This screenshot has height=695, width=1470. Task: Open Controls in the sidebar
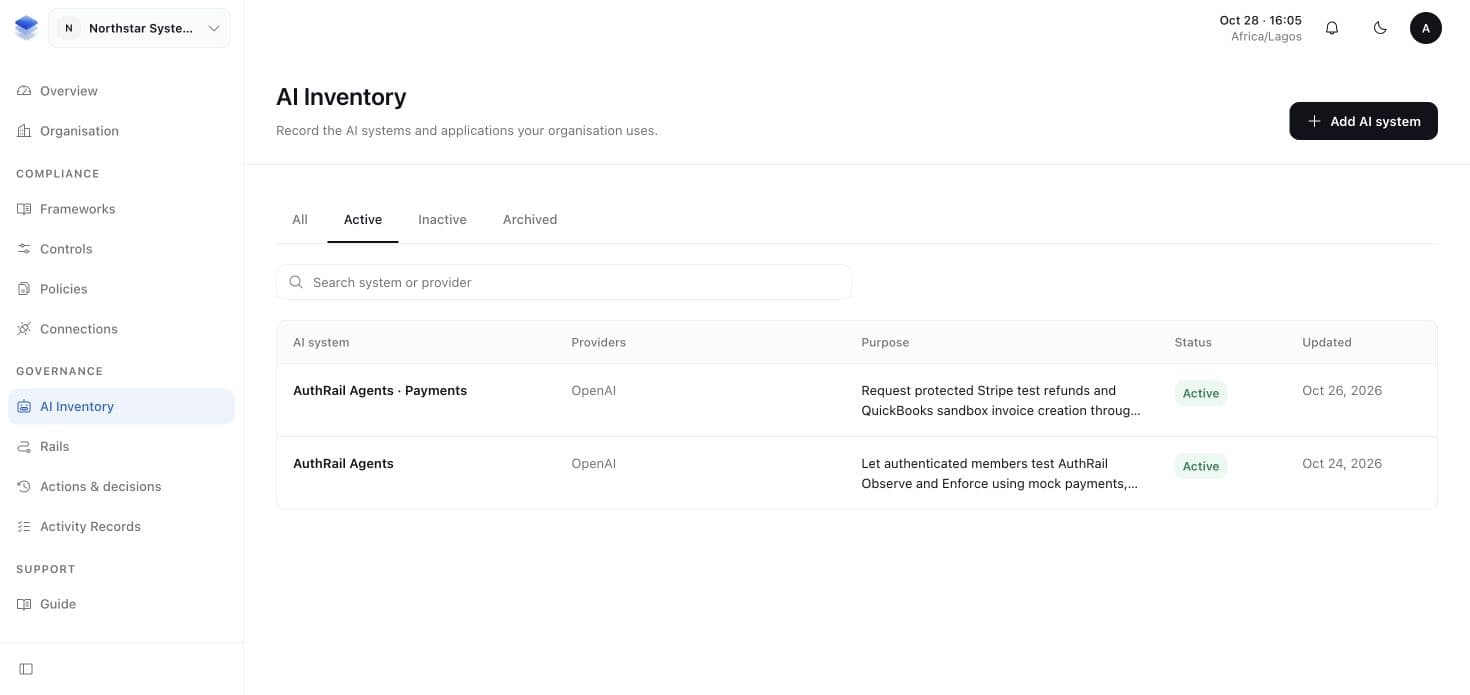click(121, 249)
